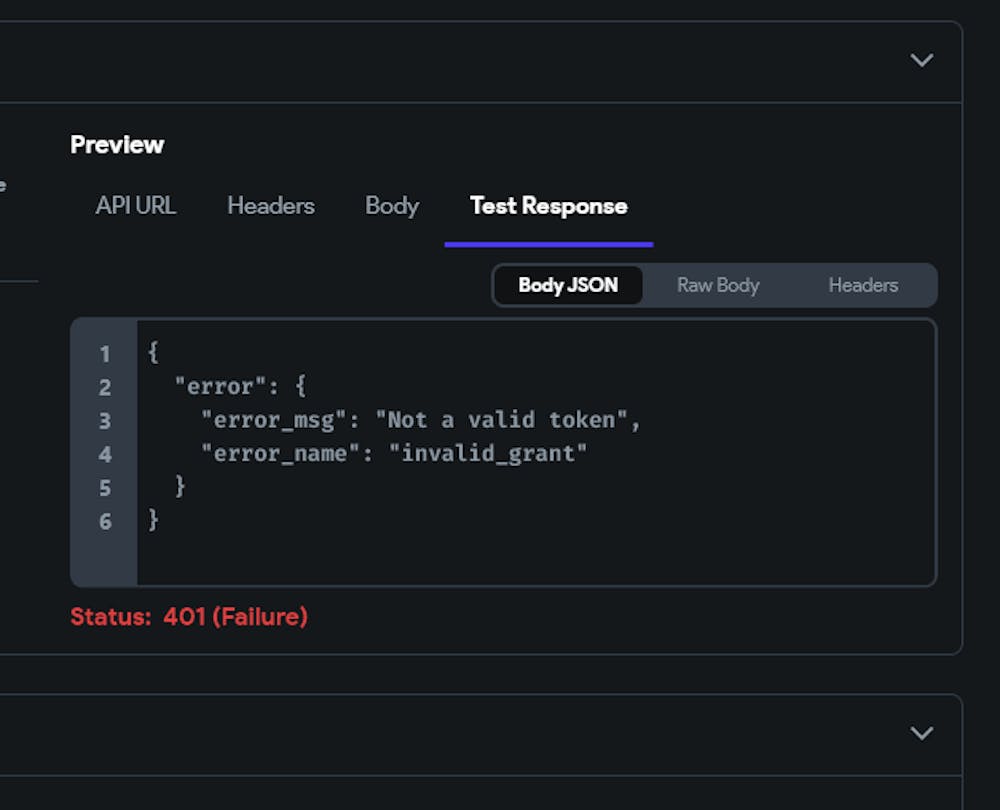Click line number 1 in the gutter
The image size is (1000, 810).
[104, 354]
